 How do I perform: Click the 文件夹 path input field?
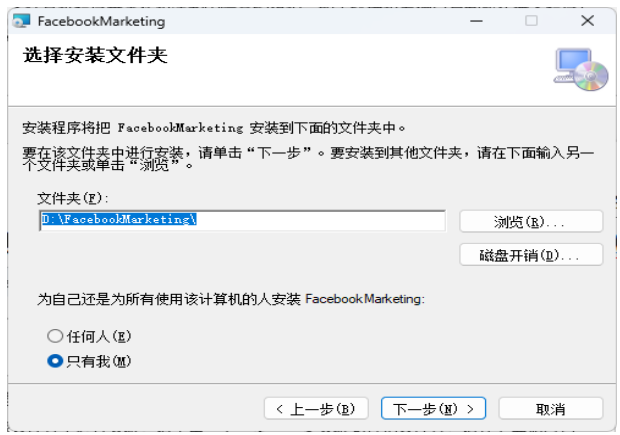(242, 220)
